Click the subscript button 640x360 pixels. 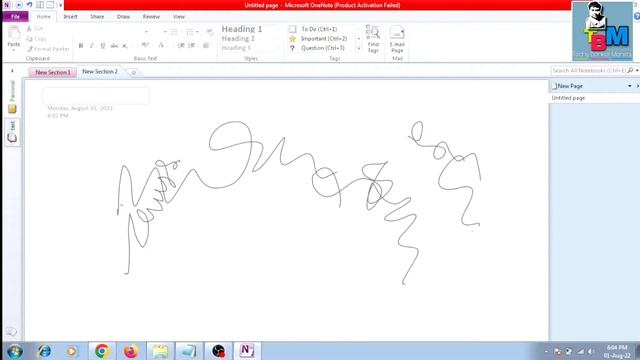click(x=125, y=46)
